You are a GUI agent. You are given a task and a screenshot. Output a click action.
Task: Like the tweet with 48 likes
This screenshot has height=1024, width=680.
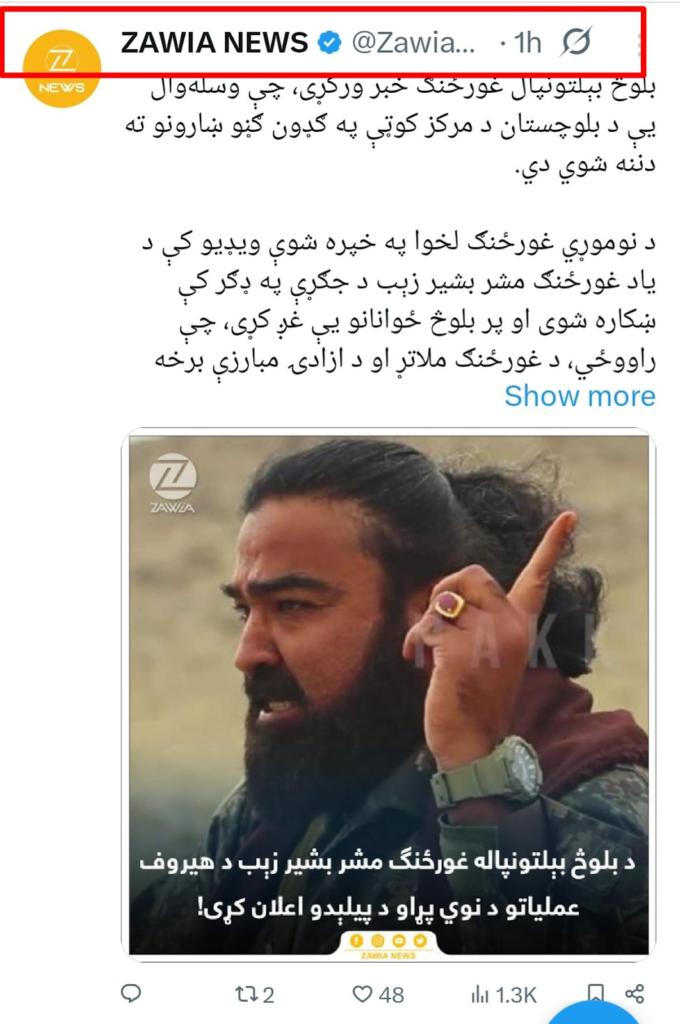click(x=378, y=995)
